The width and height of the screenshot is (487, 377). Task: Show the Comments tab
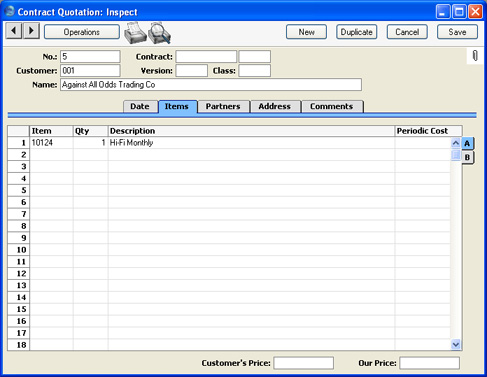(x=332, y=106)
